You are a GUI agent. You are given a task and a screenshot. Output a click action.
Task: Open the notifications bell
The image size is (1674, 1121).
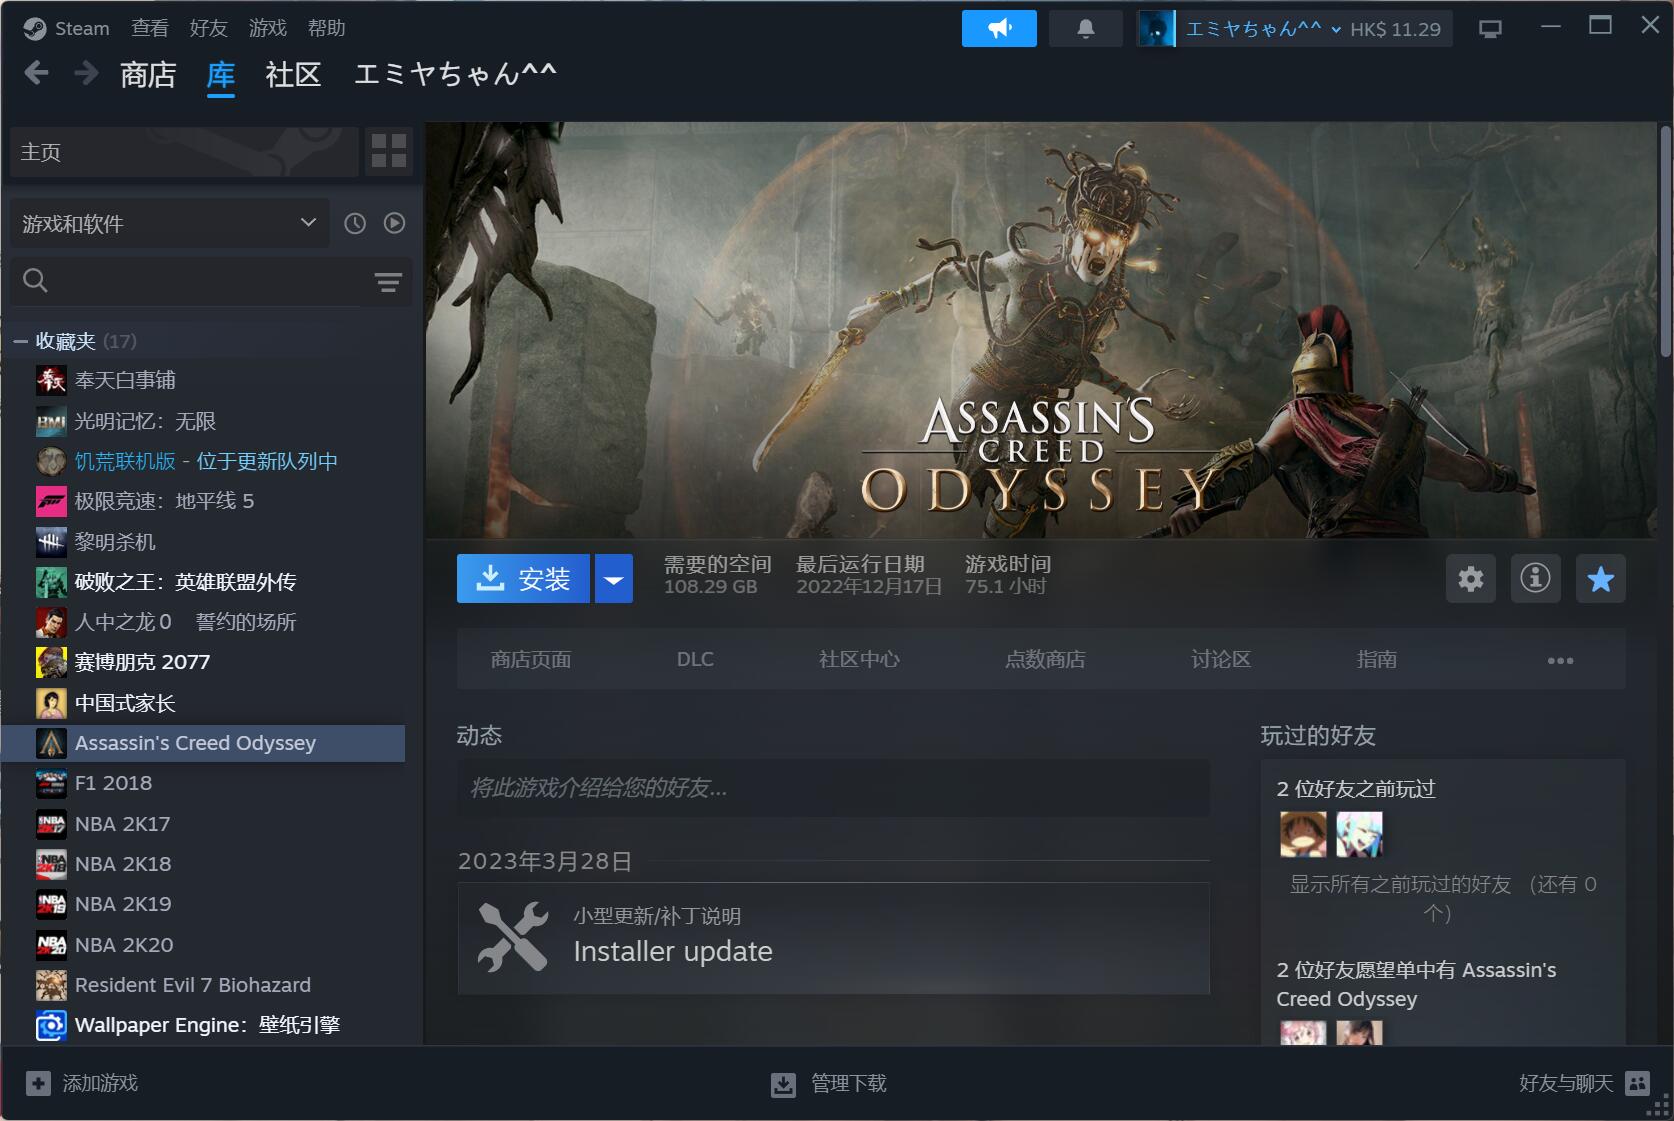[1085, 29]
